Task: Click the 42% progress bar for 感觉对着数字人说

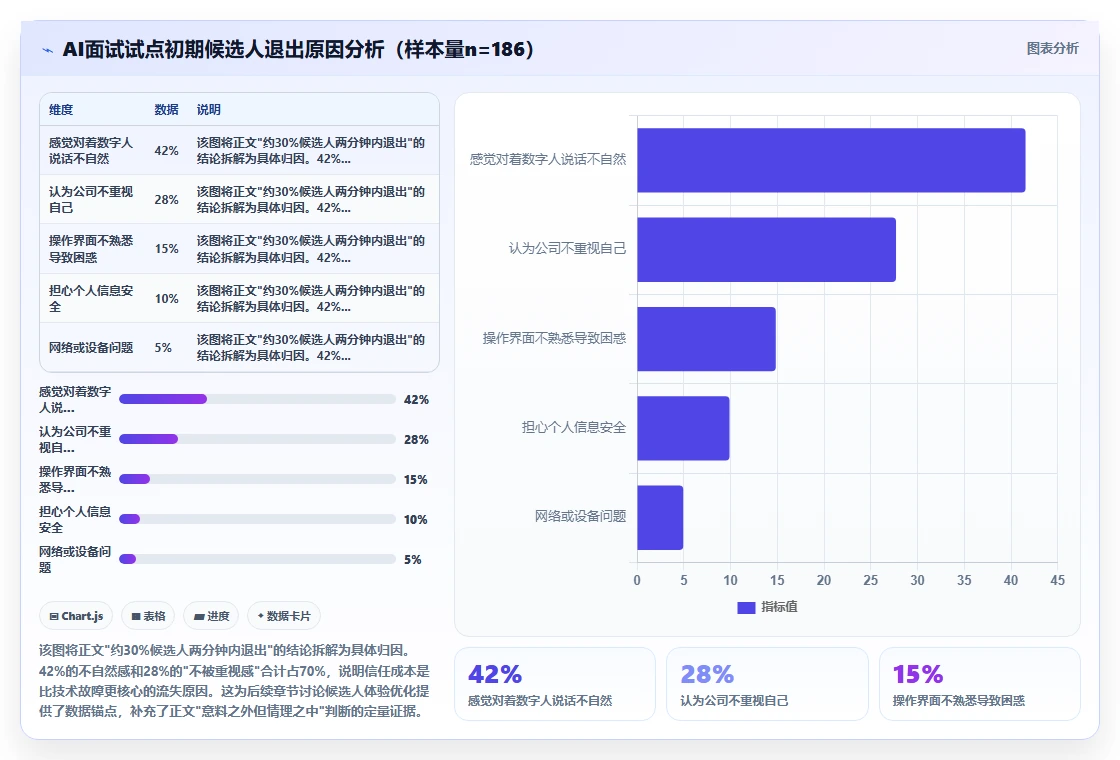Action: coord(257,399)
